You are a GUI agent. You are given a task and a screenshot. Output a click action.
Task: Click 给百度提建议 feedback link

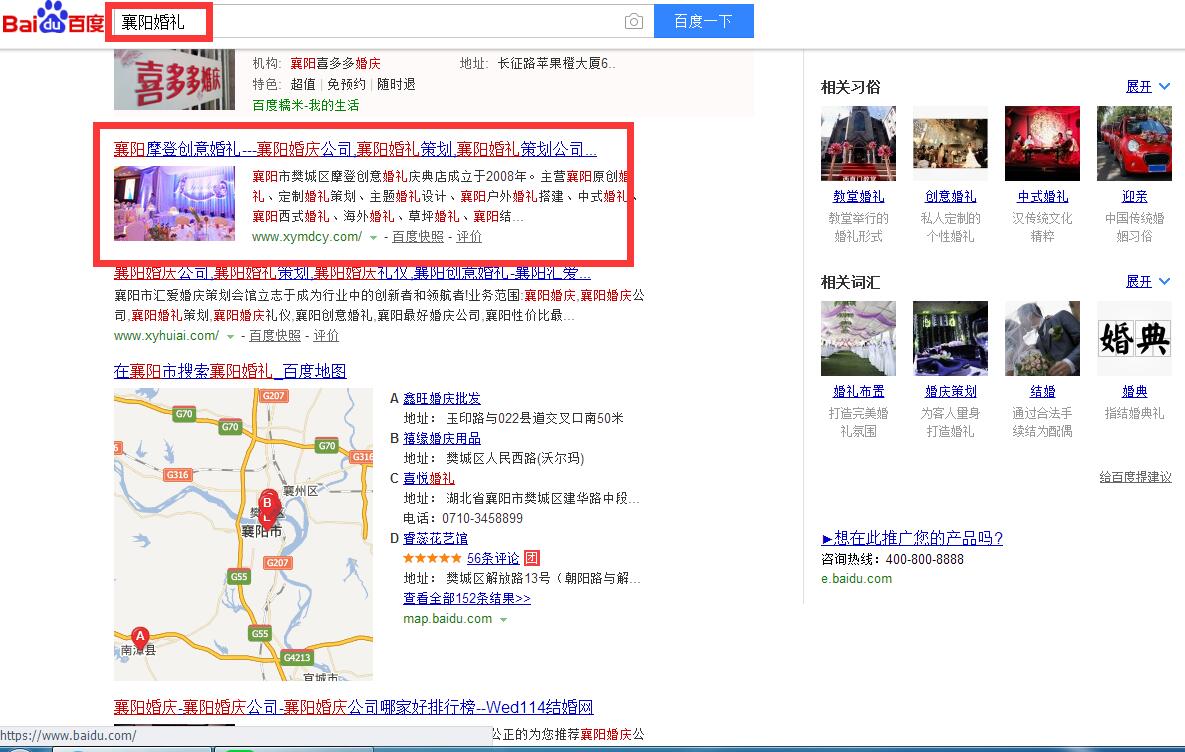[x=1135, y=477]
